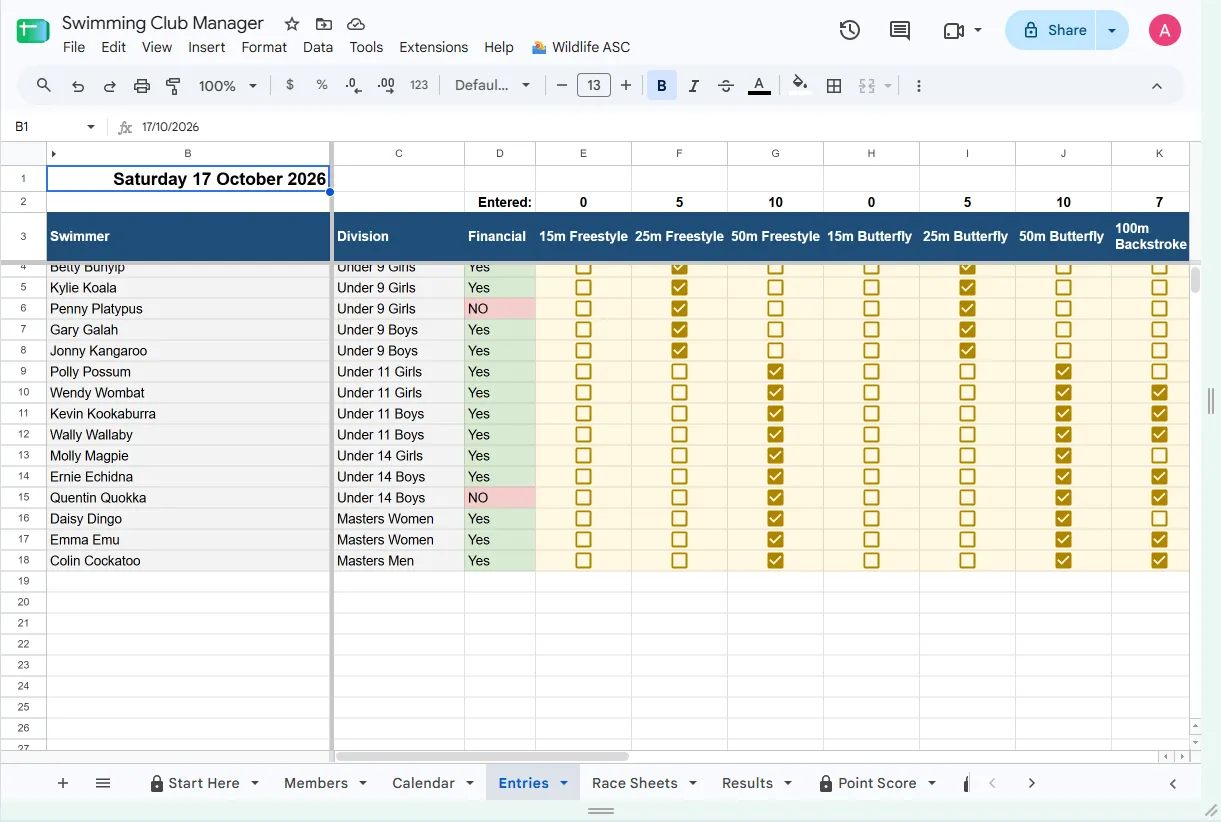Screen dimensions: 1221x822
Task: Open the Google Sheets home icon
Action: [33, 31]
